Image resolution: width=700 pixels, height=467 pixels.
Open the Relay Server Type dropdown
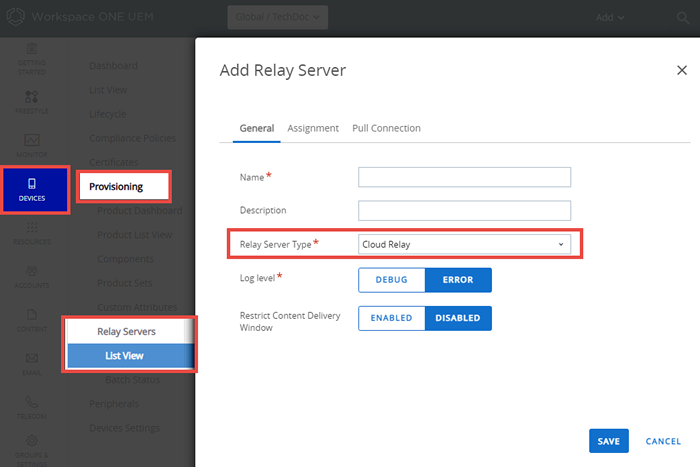pos(464,245)
